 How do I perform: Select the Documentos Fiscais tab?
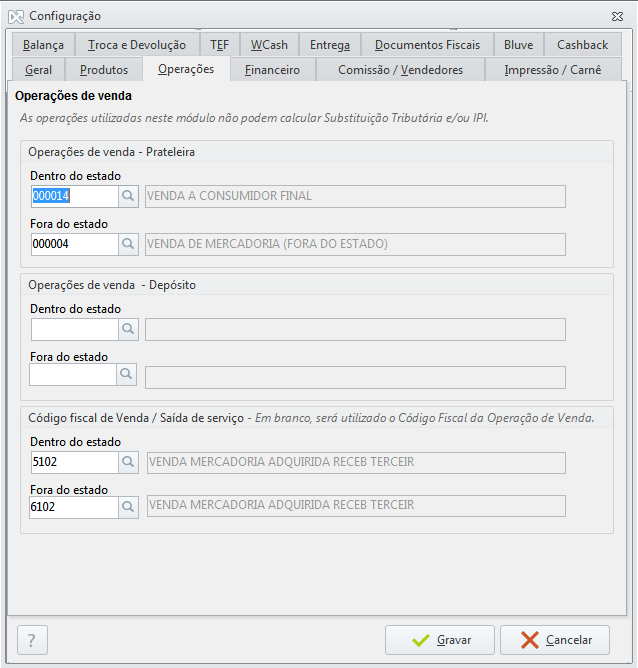[x=427, y=45]
